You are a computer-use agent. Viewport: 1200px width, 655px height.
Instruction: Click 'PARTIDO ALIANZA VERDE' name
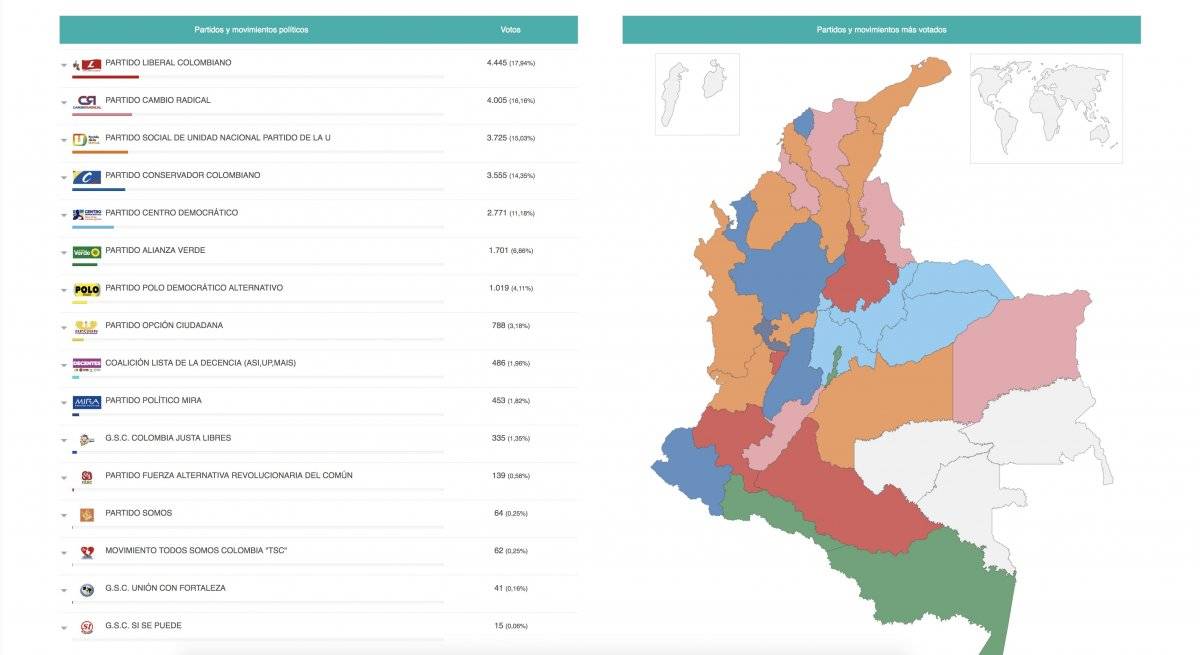coord(155,250)
